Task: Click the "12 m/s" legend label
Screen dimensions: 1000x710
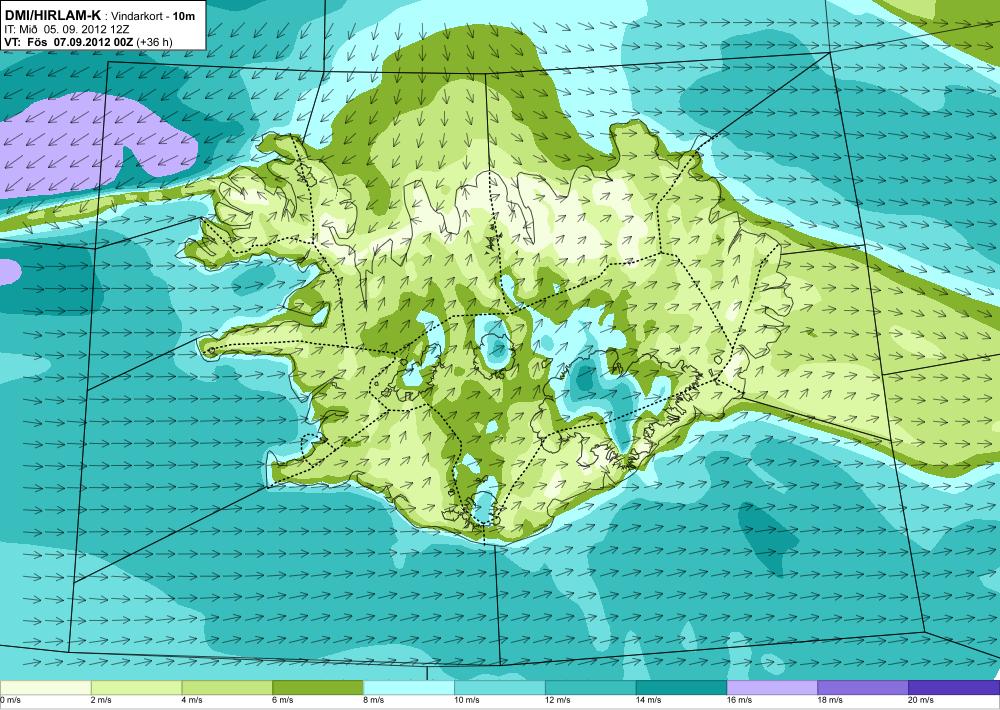Action: (x=558, y=700)
